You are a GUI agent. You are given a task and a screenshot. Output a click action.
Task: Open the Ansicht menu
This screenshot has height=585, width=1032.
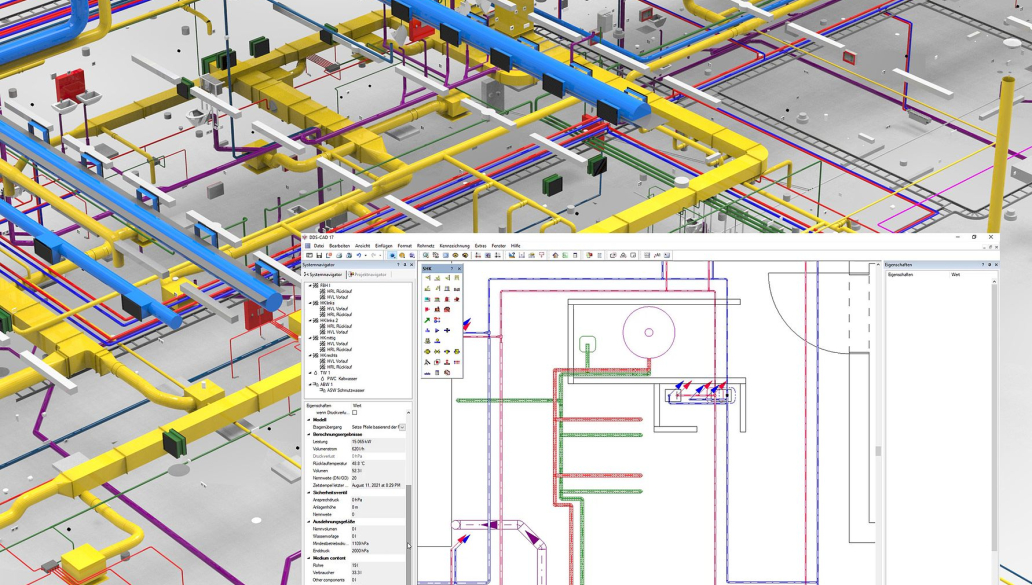coord(363,246)
